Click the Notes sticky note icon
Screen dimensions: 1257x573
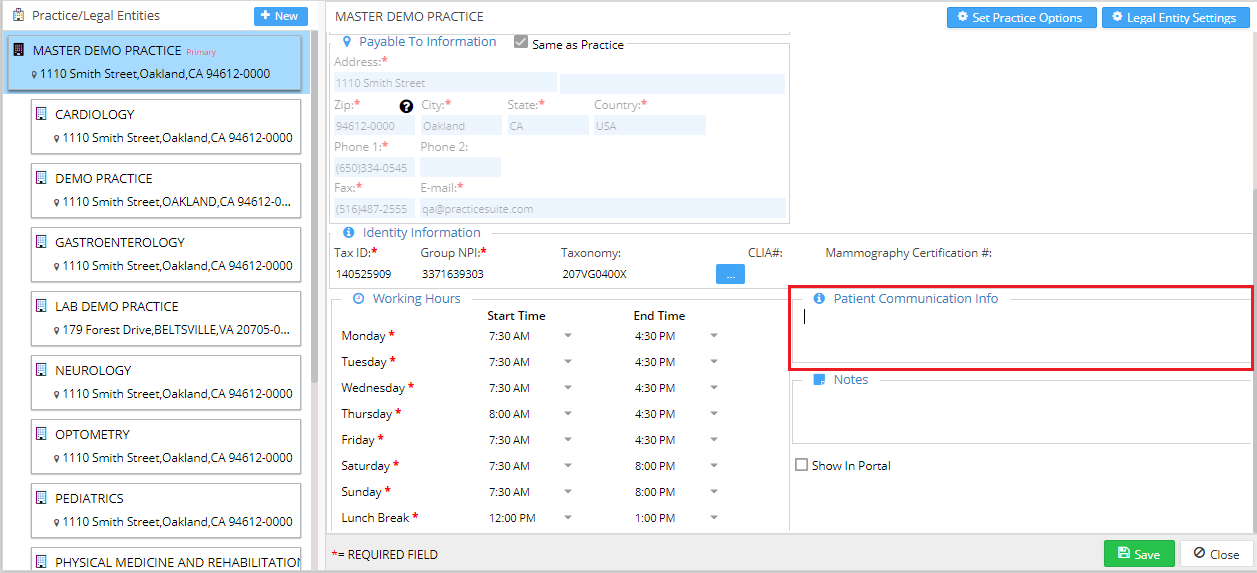819,380
